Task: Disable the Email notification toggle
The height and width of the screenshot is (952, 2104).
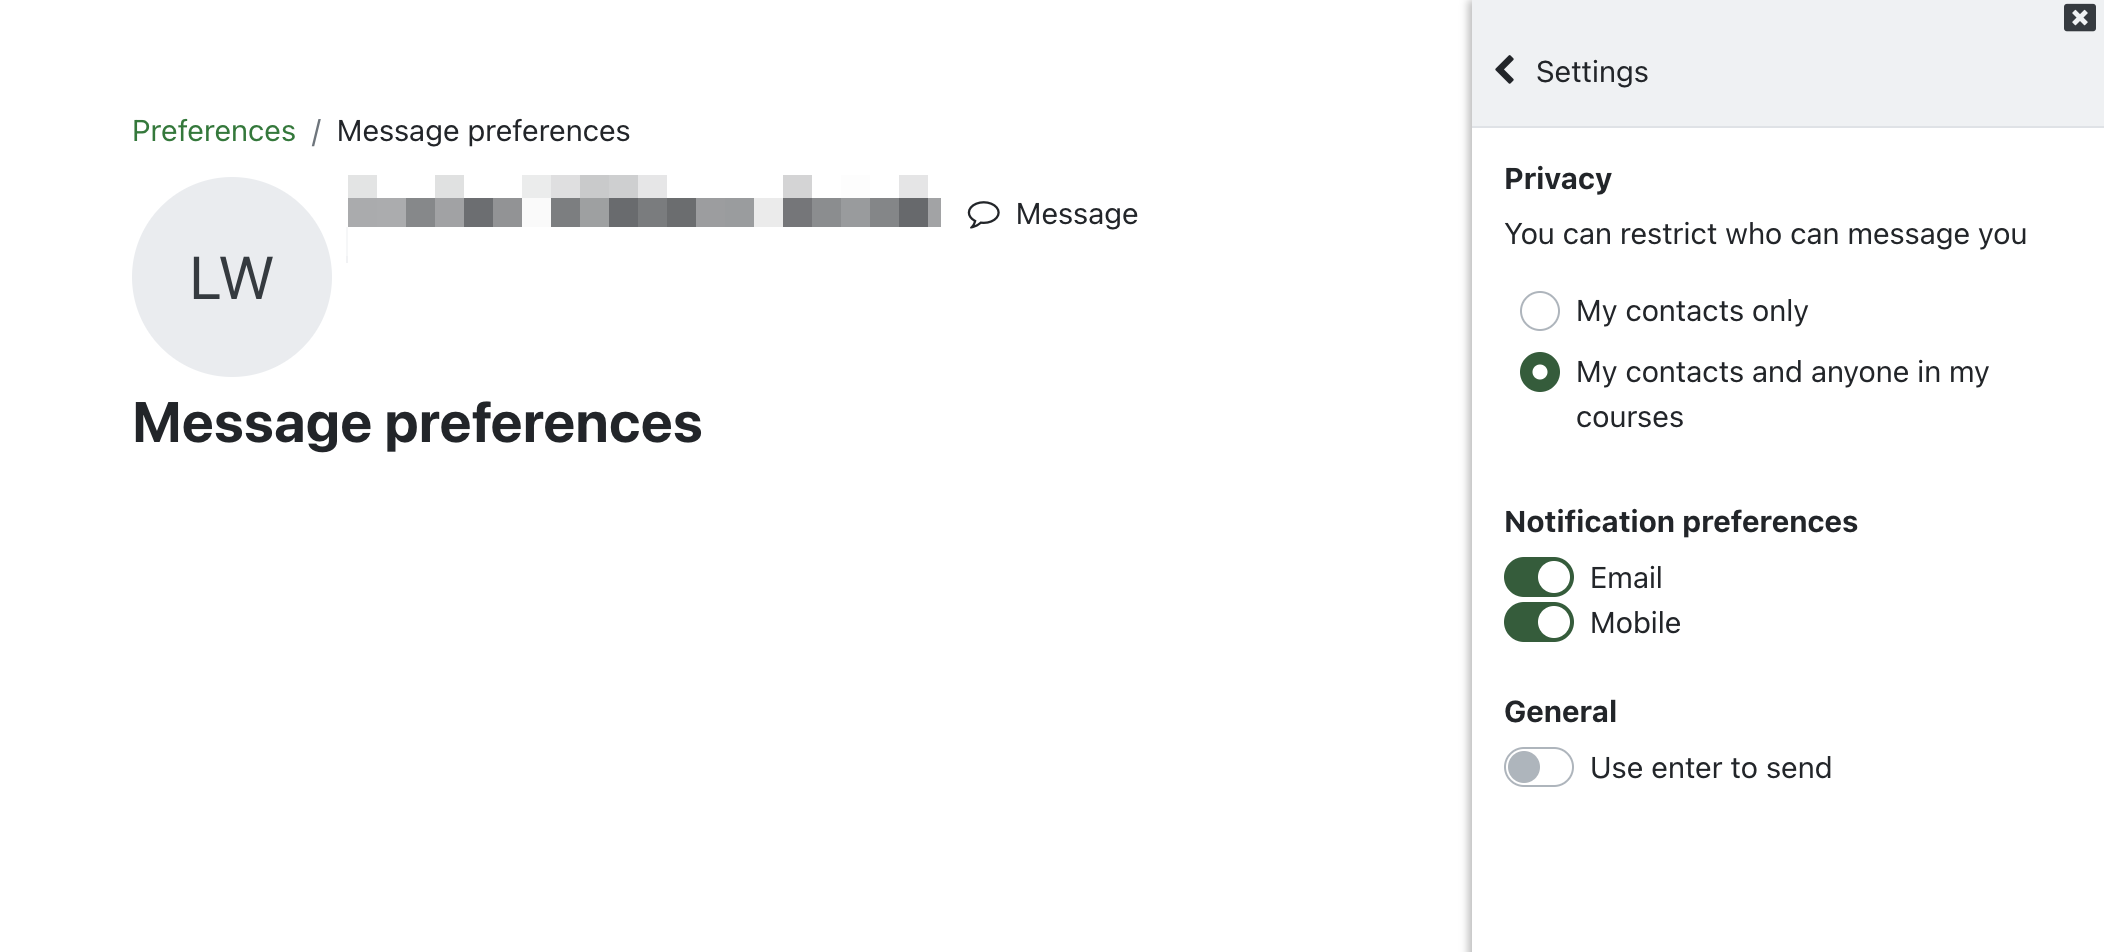Action: 1539,577
